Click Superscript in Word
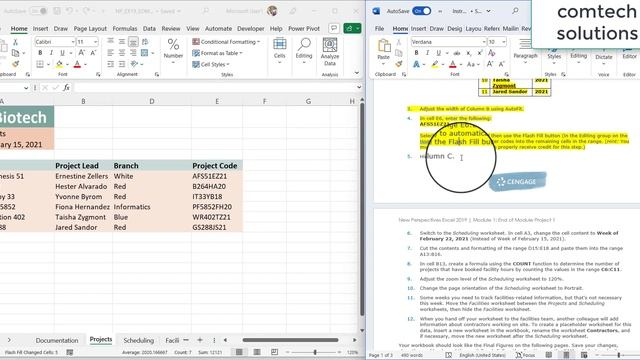 click(480, 53)
